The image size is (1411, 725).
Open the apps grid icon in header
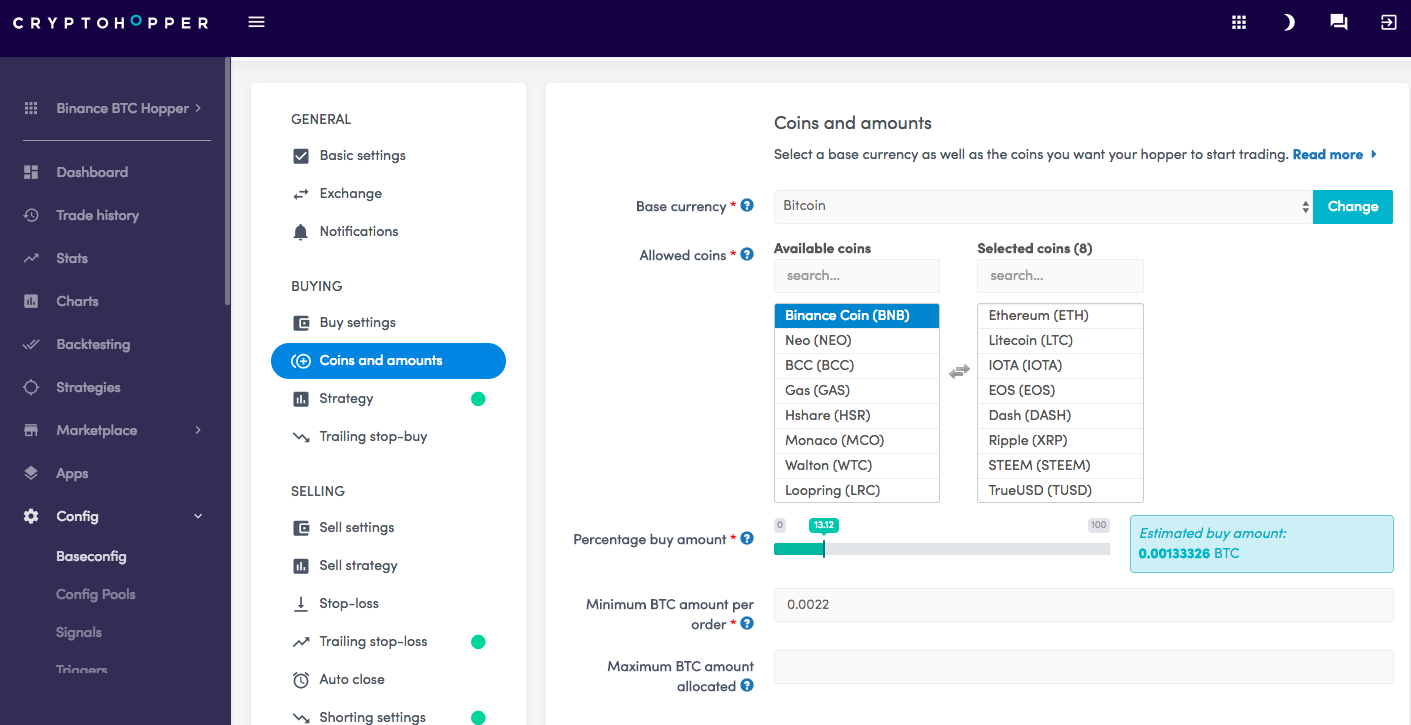pyautogui.click(x=1239, y=22)
